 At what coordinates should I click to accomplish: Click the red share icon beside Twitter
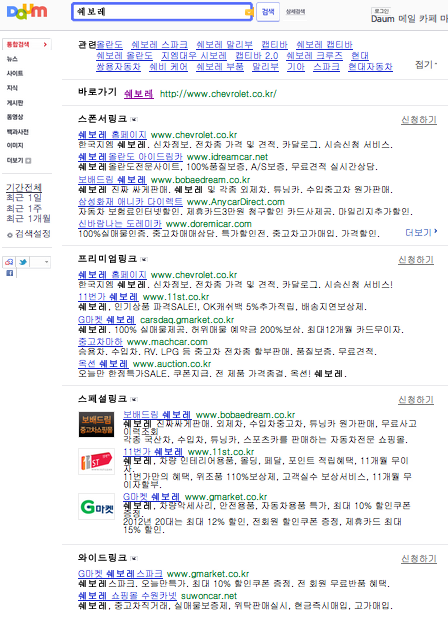pos(9,262)
